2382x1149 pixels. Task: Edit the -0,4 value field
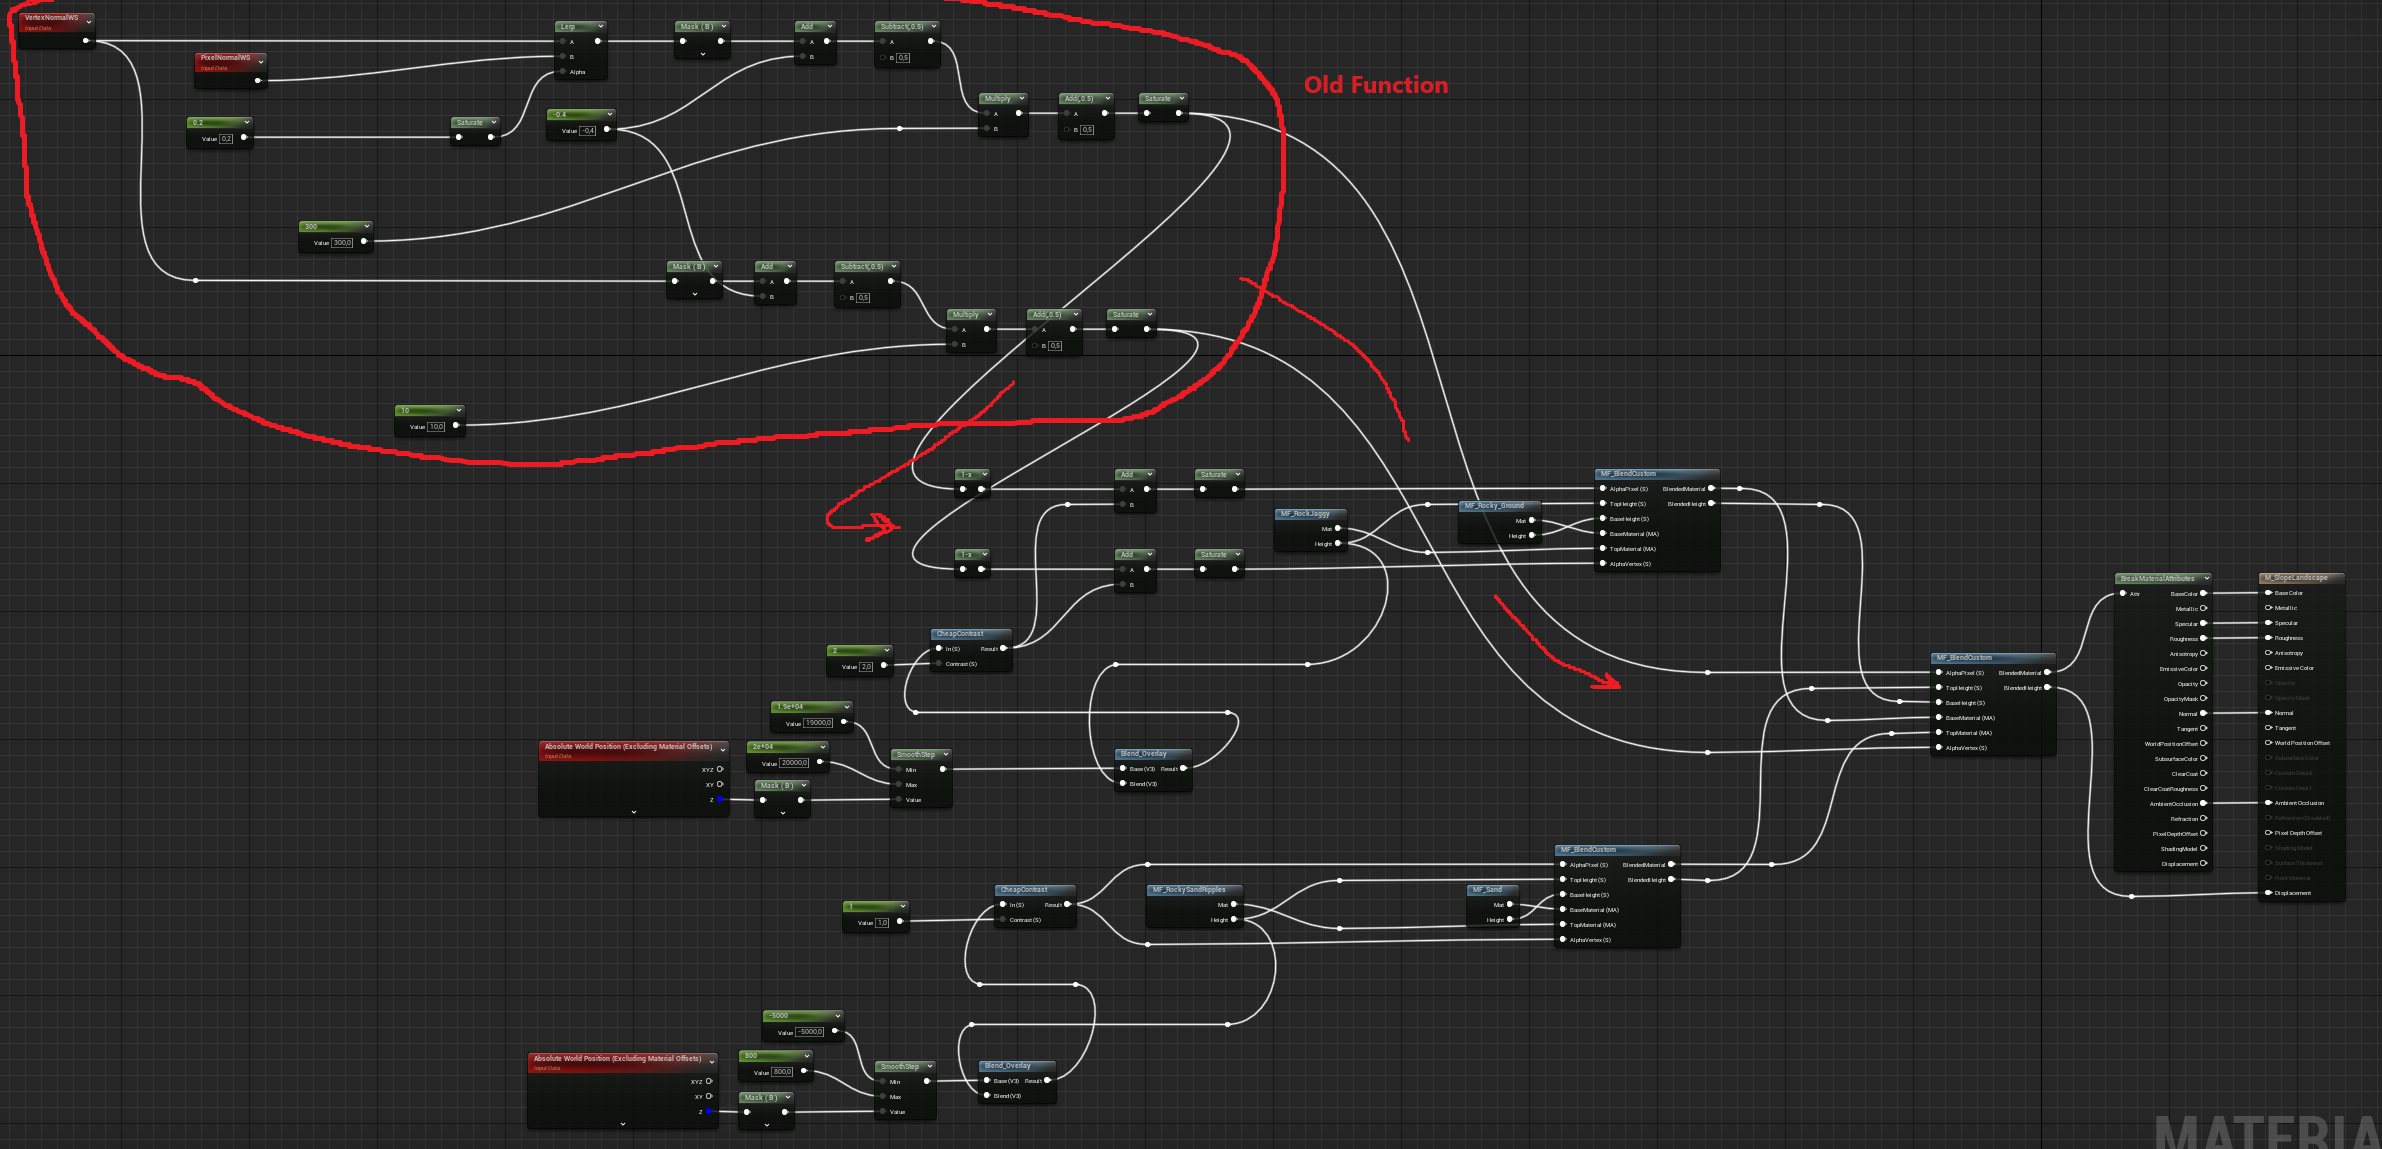click(x=588, y=131)
